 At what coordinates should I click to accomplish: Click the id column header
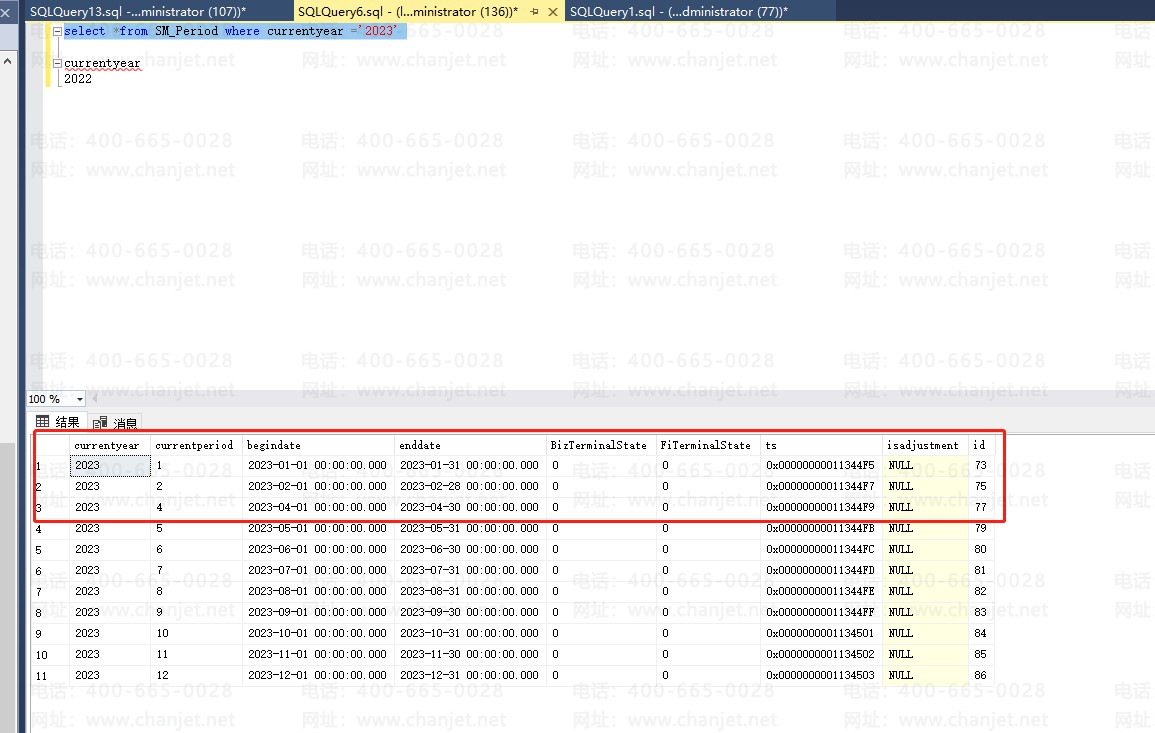click(x=982, y=445)
